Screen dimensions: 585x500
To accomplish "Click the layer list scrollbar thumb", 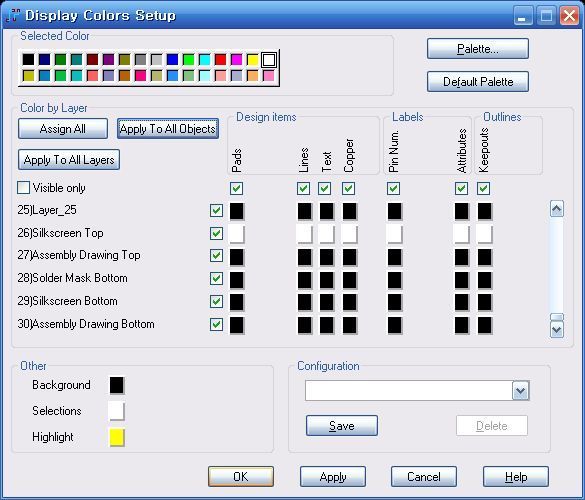I will 557,317.
